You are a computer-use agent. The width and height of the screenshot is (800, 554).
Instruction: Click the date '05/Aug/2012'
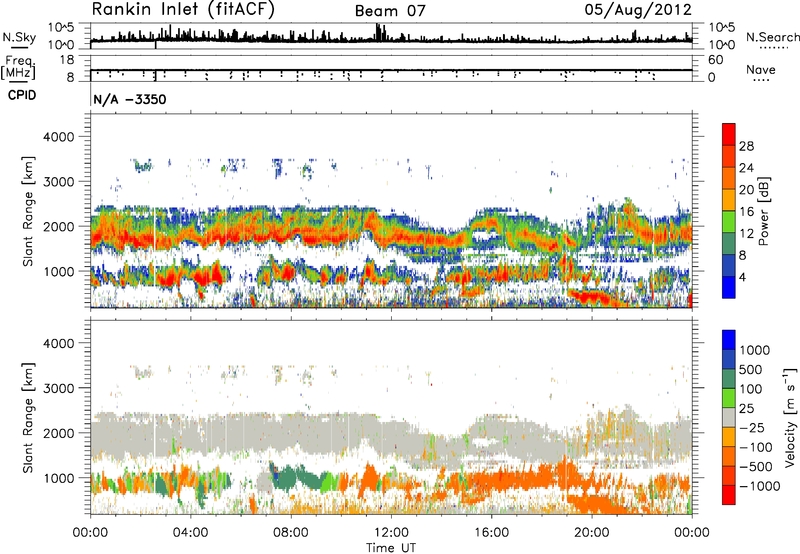point(638,10)
